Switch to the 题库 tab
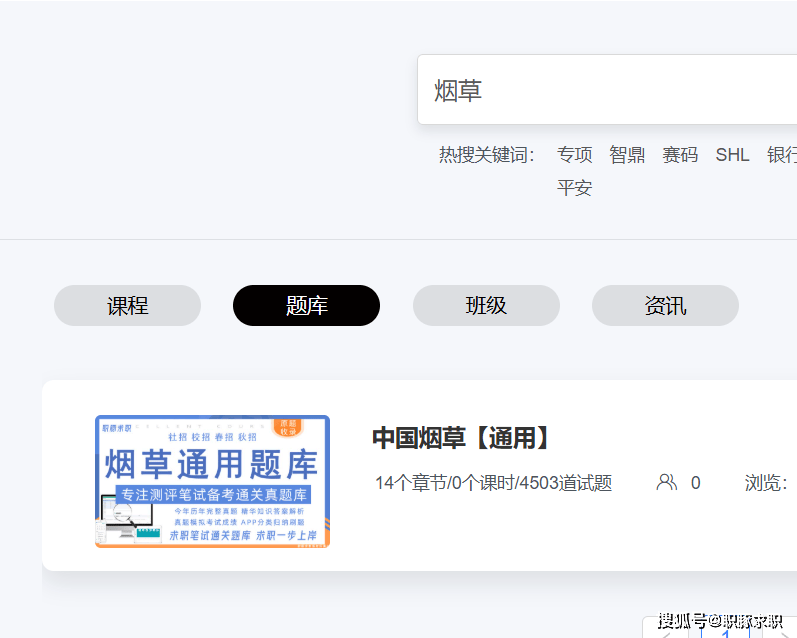Viewport: 797px width, 638px height. coord(306,306)
